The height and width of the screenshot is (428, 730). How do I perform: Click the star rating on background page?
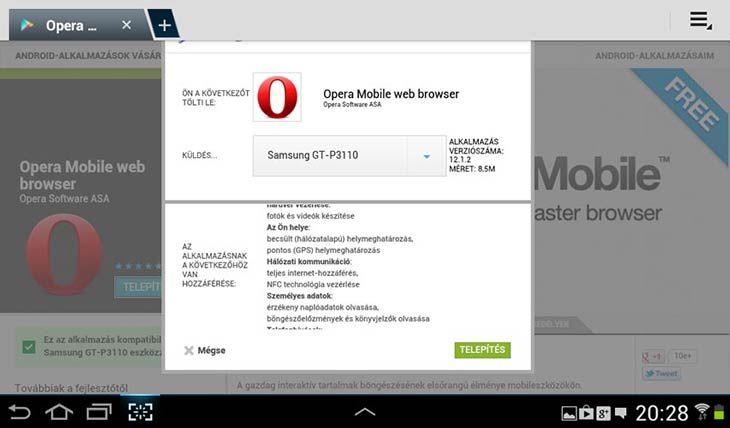tap(138, 266)
